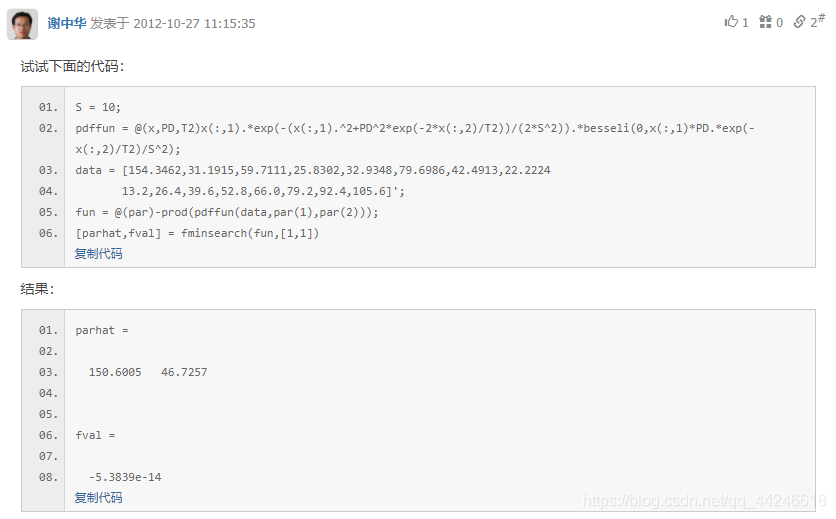This screenshot has width=836, height=519.
Task: Click the chain permalink icon
Action: (x=799, y=21)
